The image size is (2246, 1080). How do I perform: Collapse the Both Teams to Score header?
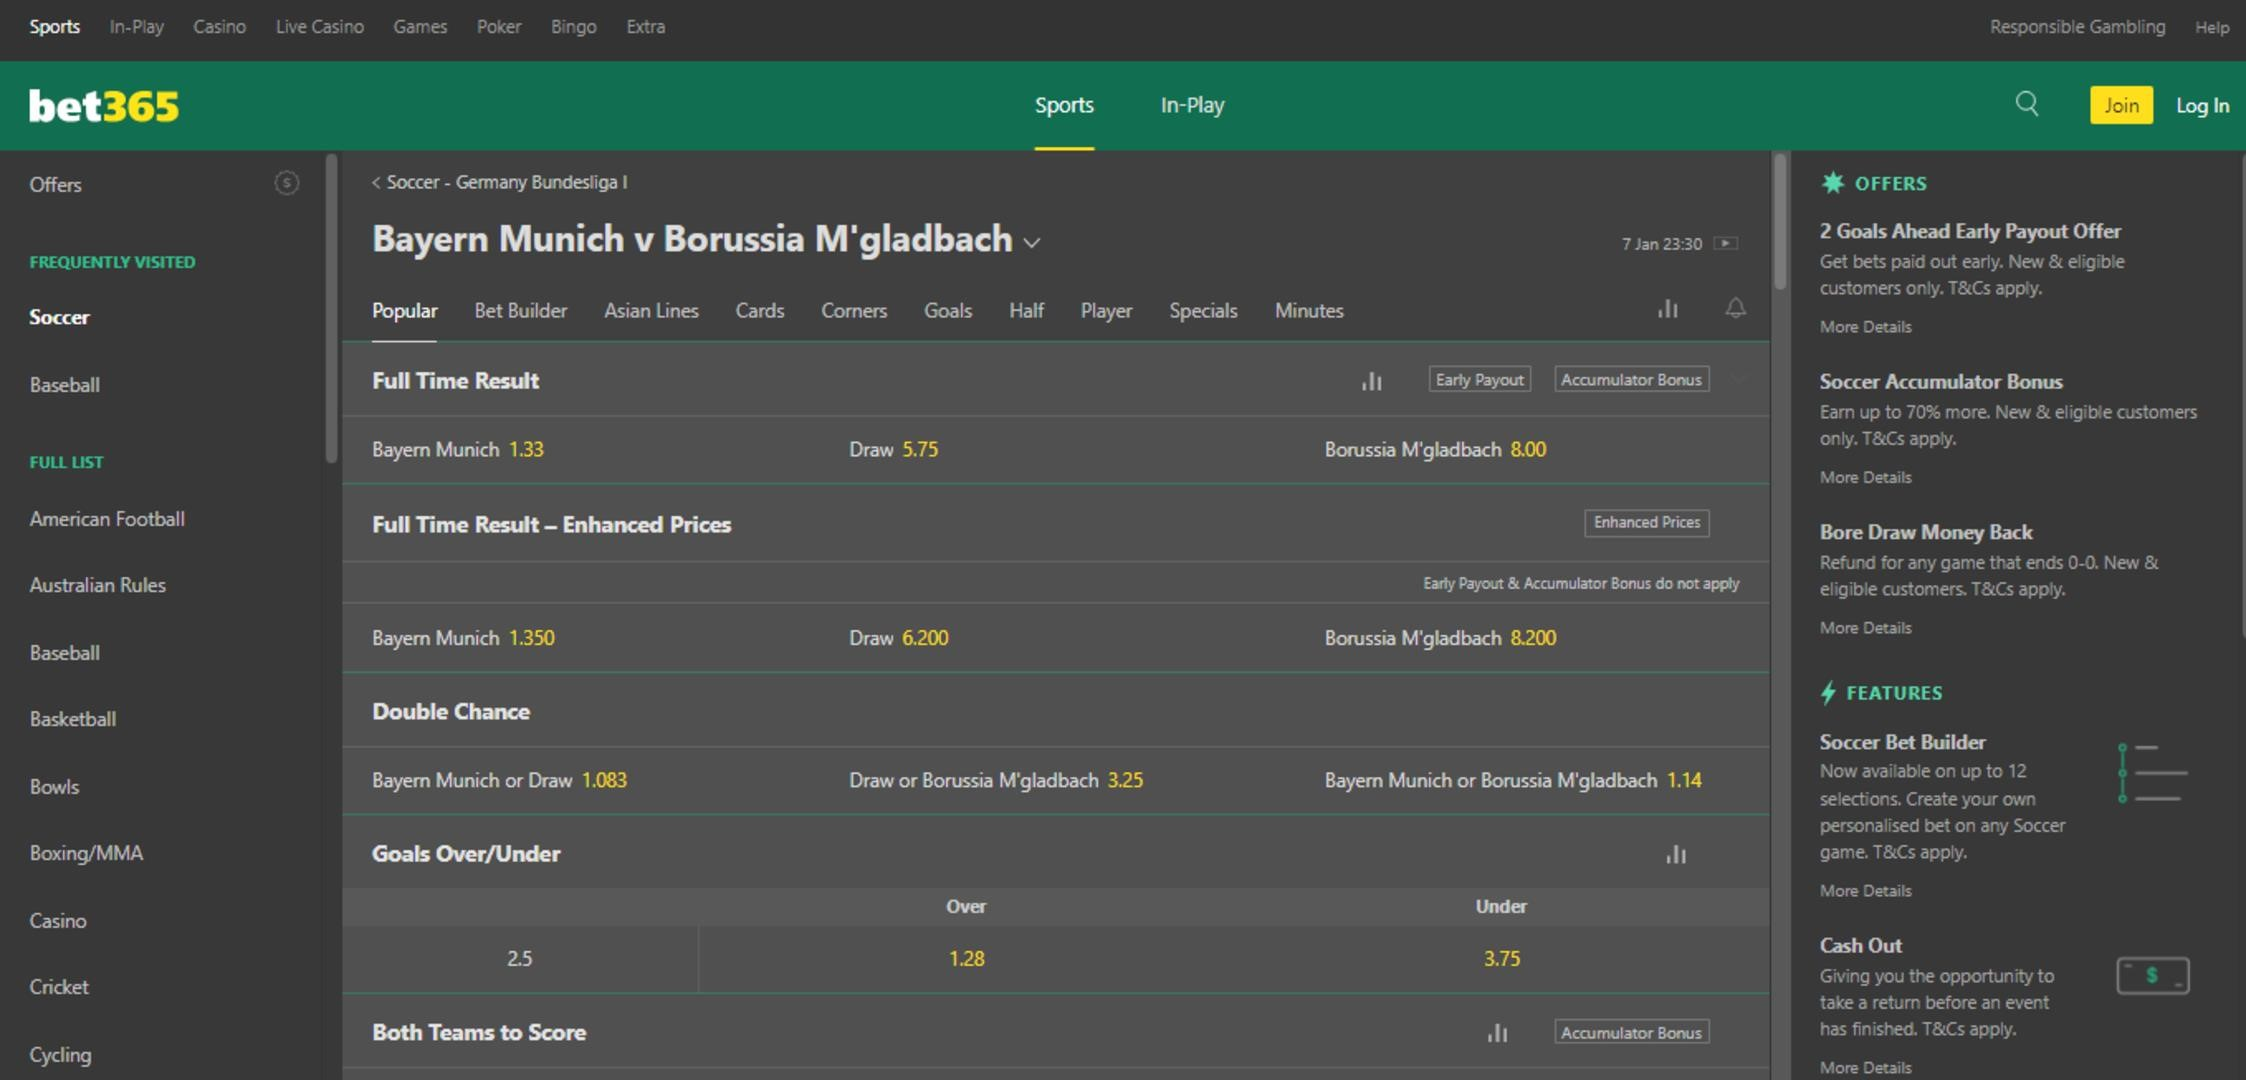[1056, 1032]
